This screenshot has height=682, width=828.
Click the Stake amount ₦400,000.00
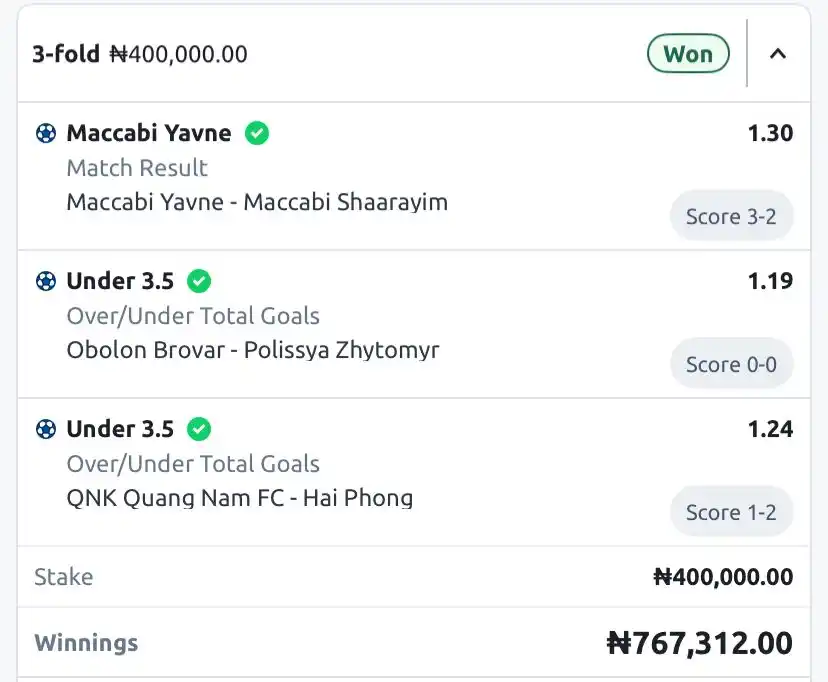click(x=723, y=577)
